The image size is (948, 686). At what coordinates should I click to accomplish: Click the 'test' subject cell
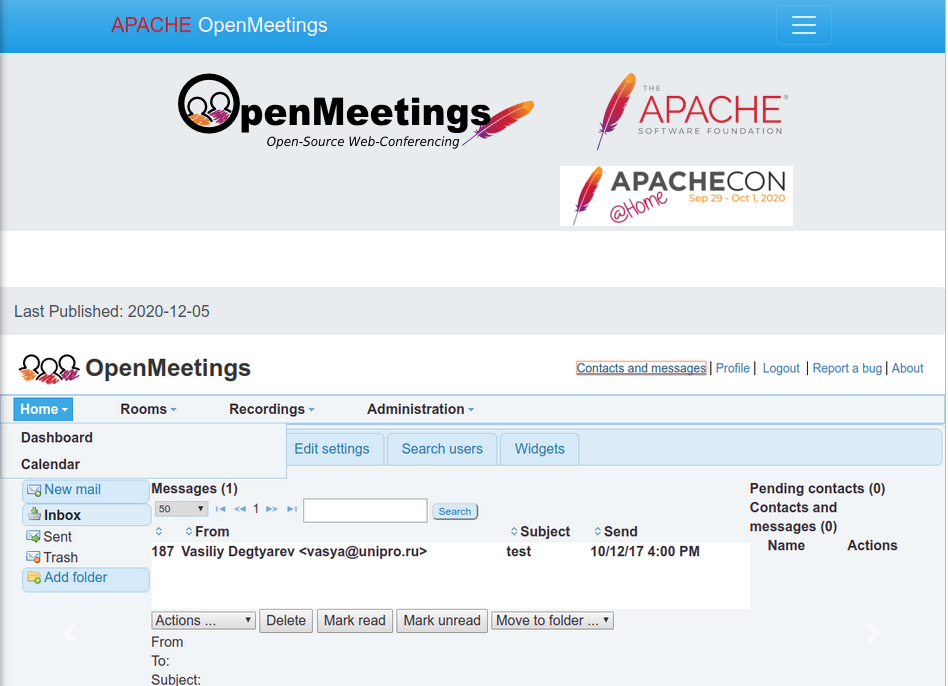[519, 551]
